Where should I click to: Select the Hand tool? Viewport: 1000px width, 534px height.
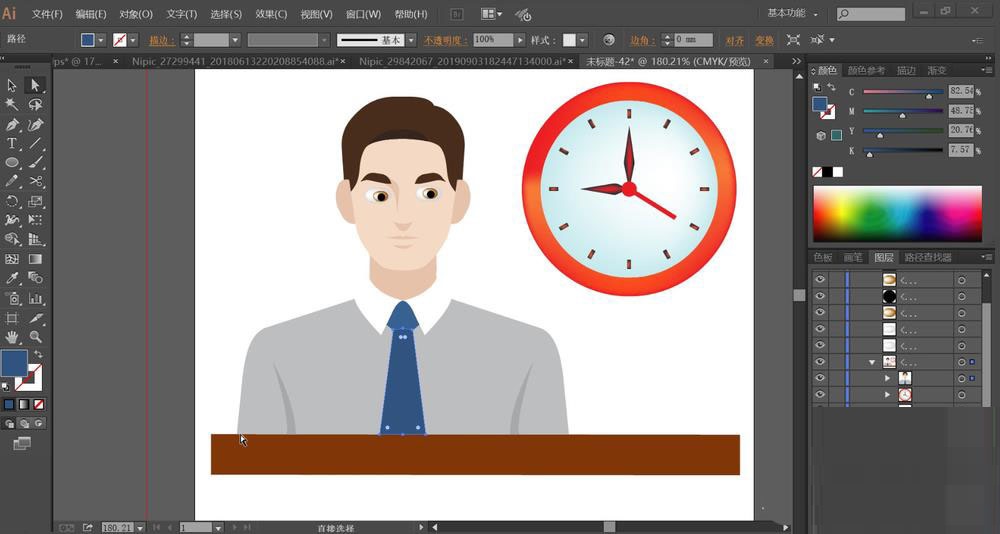12,337
